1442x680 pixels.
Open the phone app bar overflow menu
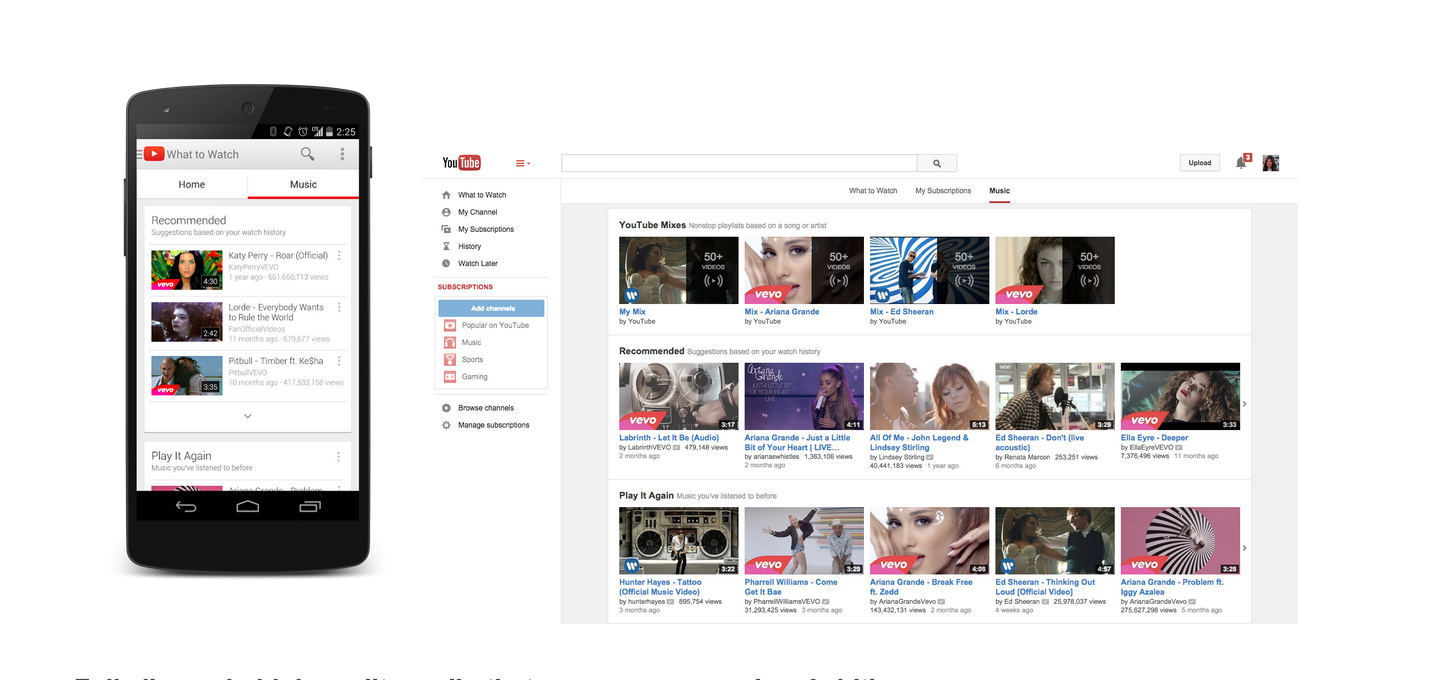coord(342,154)
